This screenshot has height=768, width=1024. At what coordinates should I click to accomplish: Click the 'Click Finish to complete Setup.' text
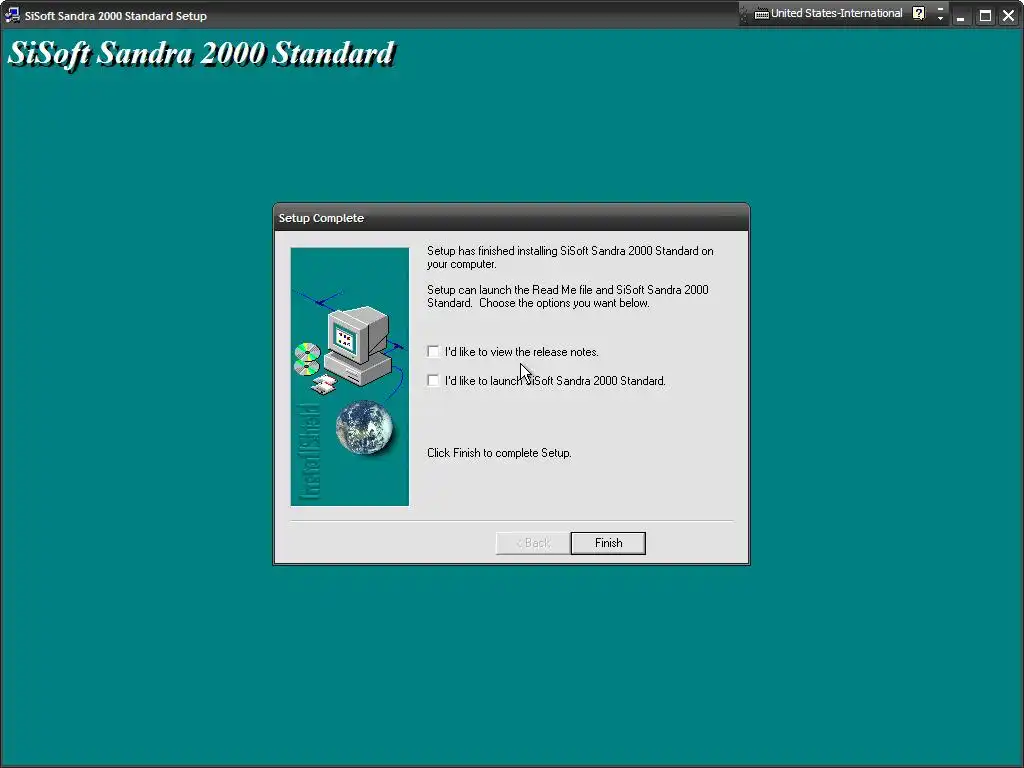point(499,453)
